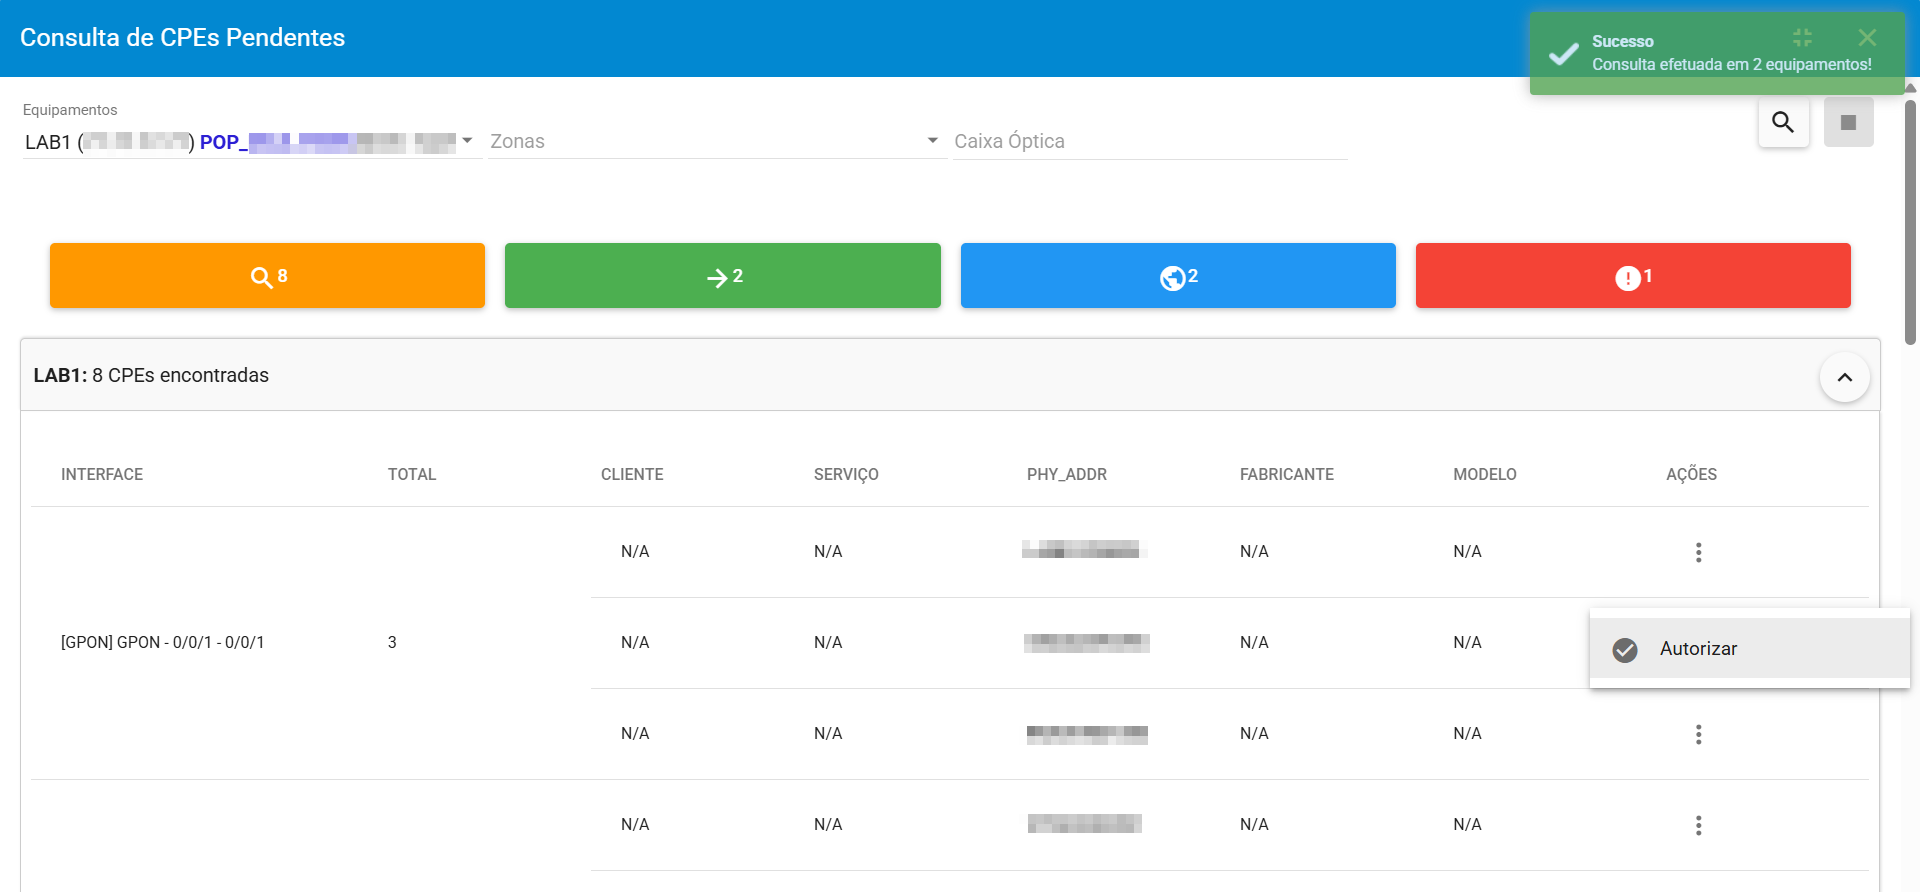
Task: Open actions menu for fourth CPE row
Action: [1698, 825]
